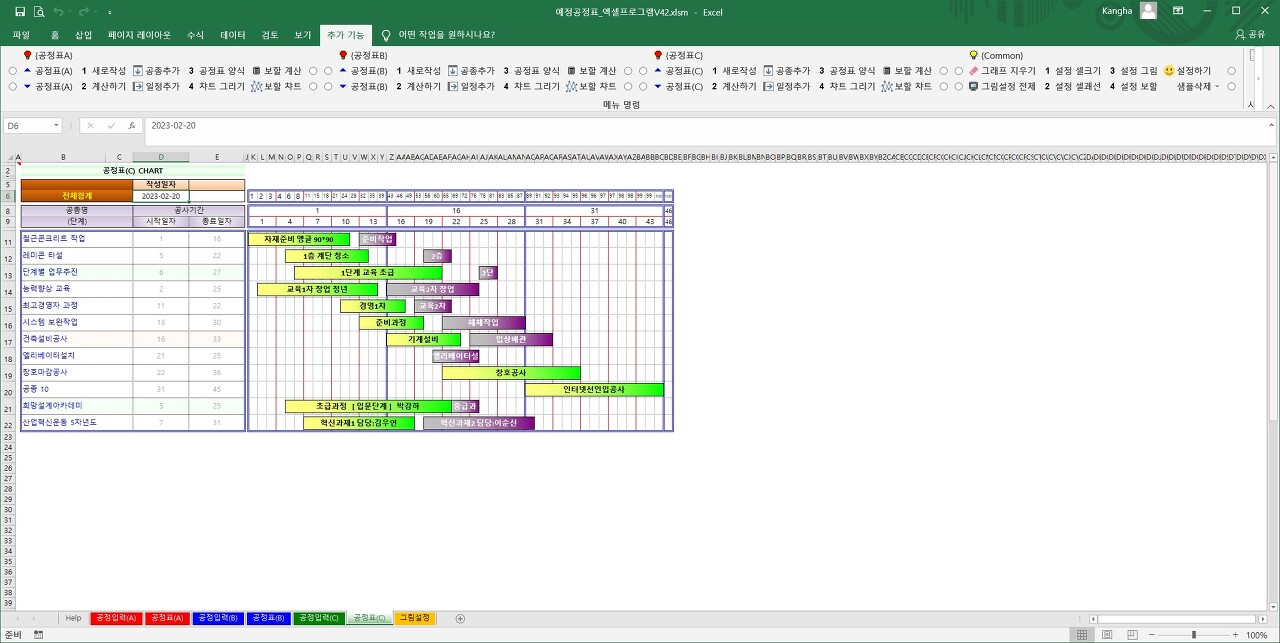Click 공종추가 icon in the 공정표(A) group

coord(137,71)
